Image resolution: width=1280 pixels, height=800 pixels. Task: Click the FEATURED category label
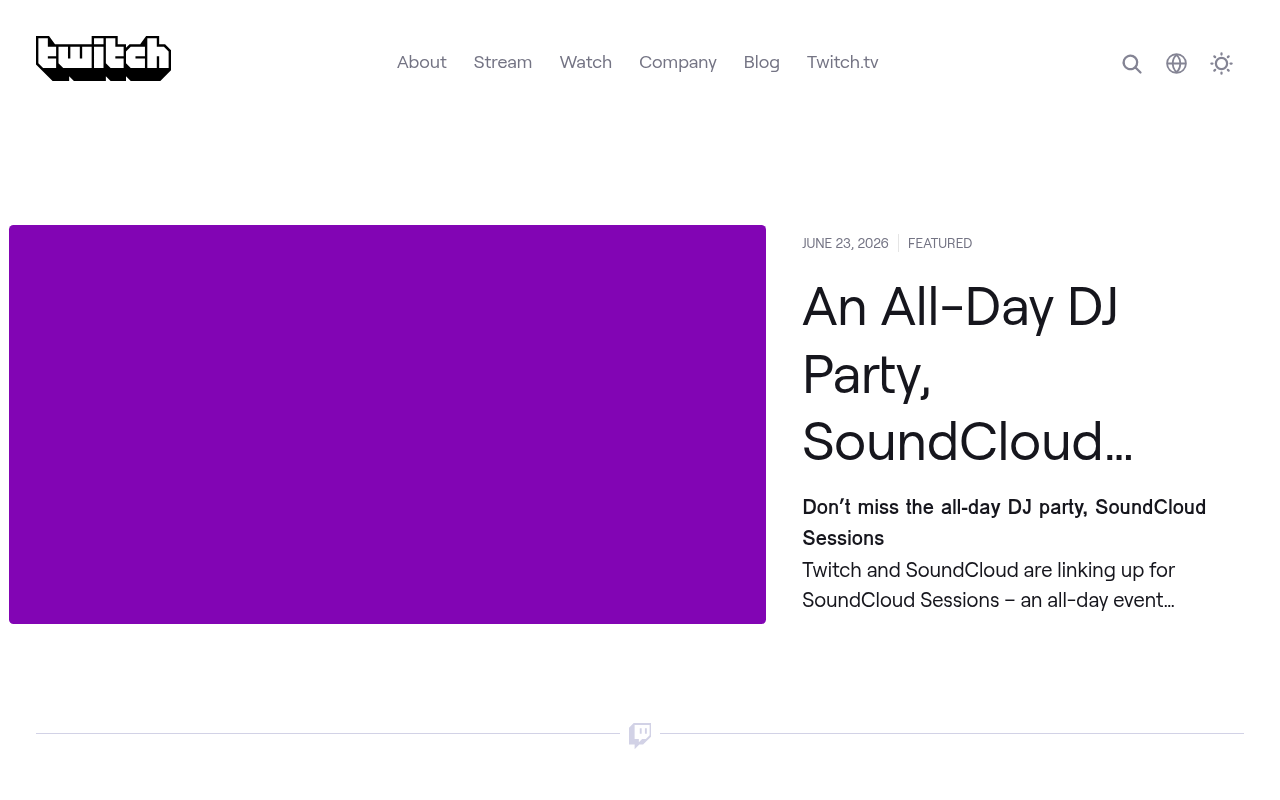[940, 243]
